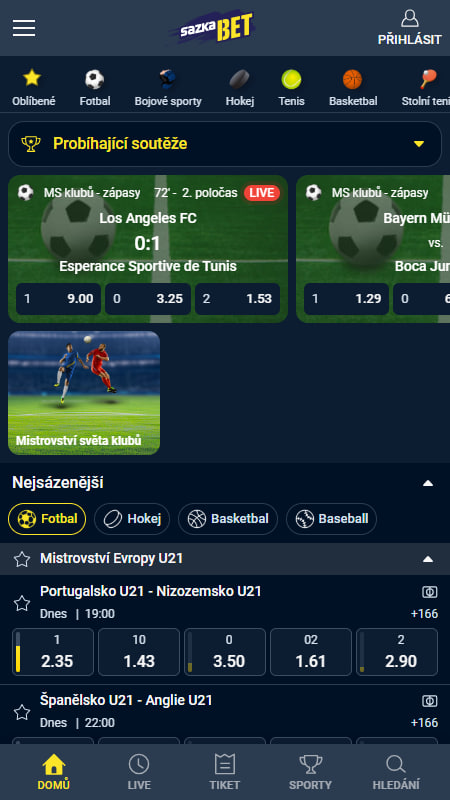Star the Portugalsko U21 - Nizozemsko U21 match
Image resolution: width=450 pixels, height=800 pixels.
pyautogui.click(x=22, y=603)
